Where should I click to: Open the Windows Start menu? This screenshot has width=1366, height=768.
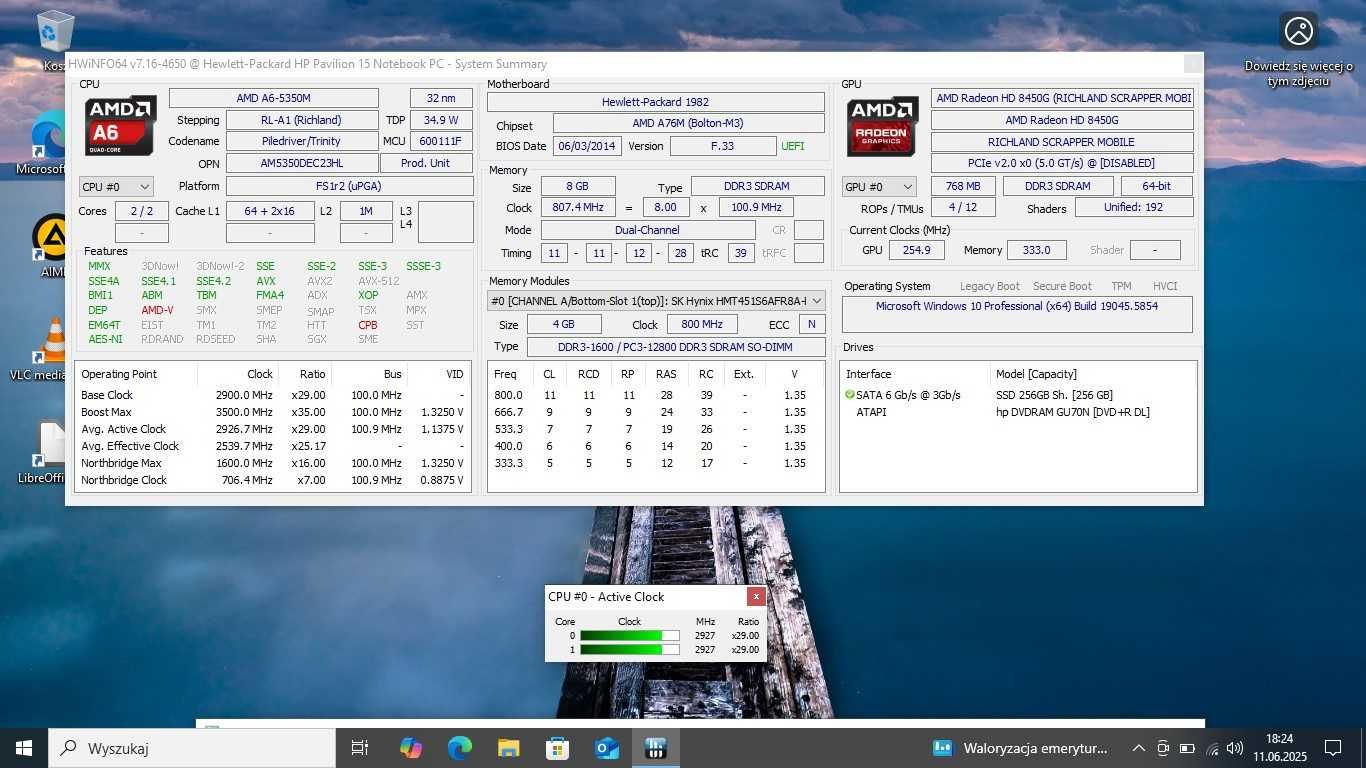[x=24, y=748]
